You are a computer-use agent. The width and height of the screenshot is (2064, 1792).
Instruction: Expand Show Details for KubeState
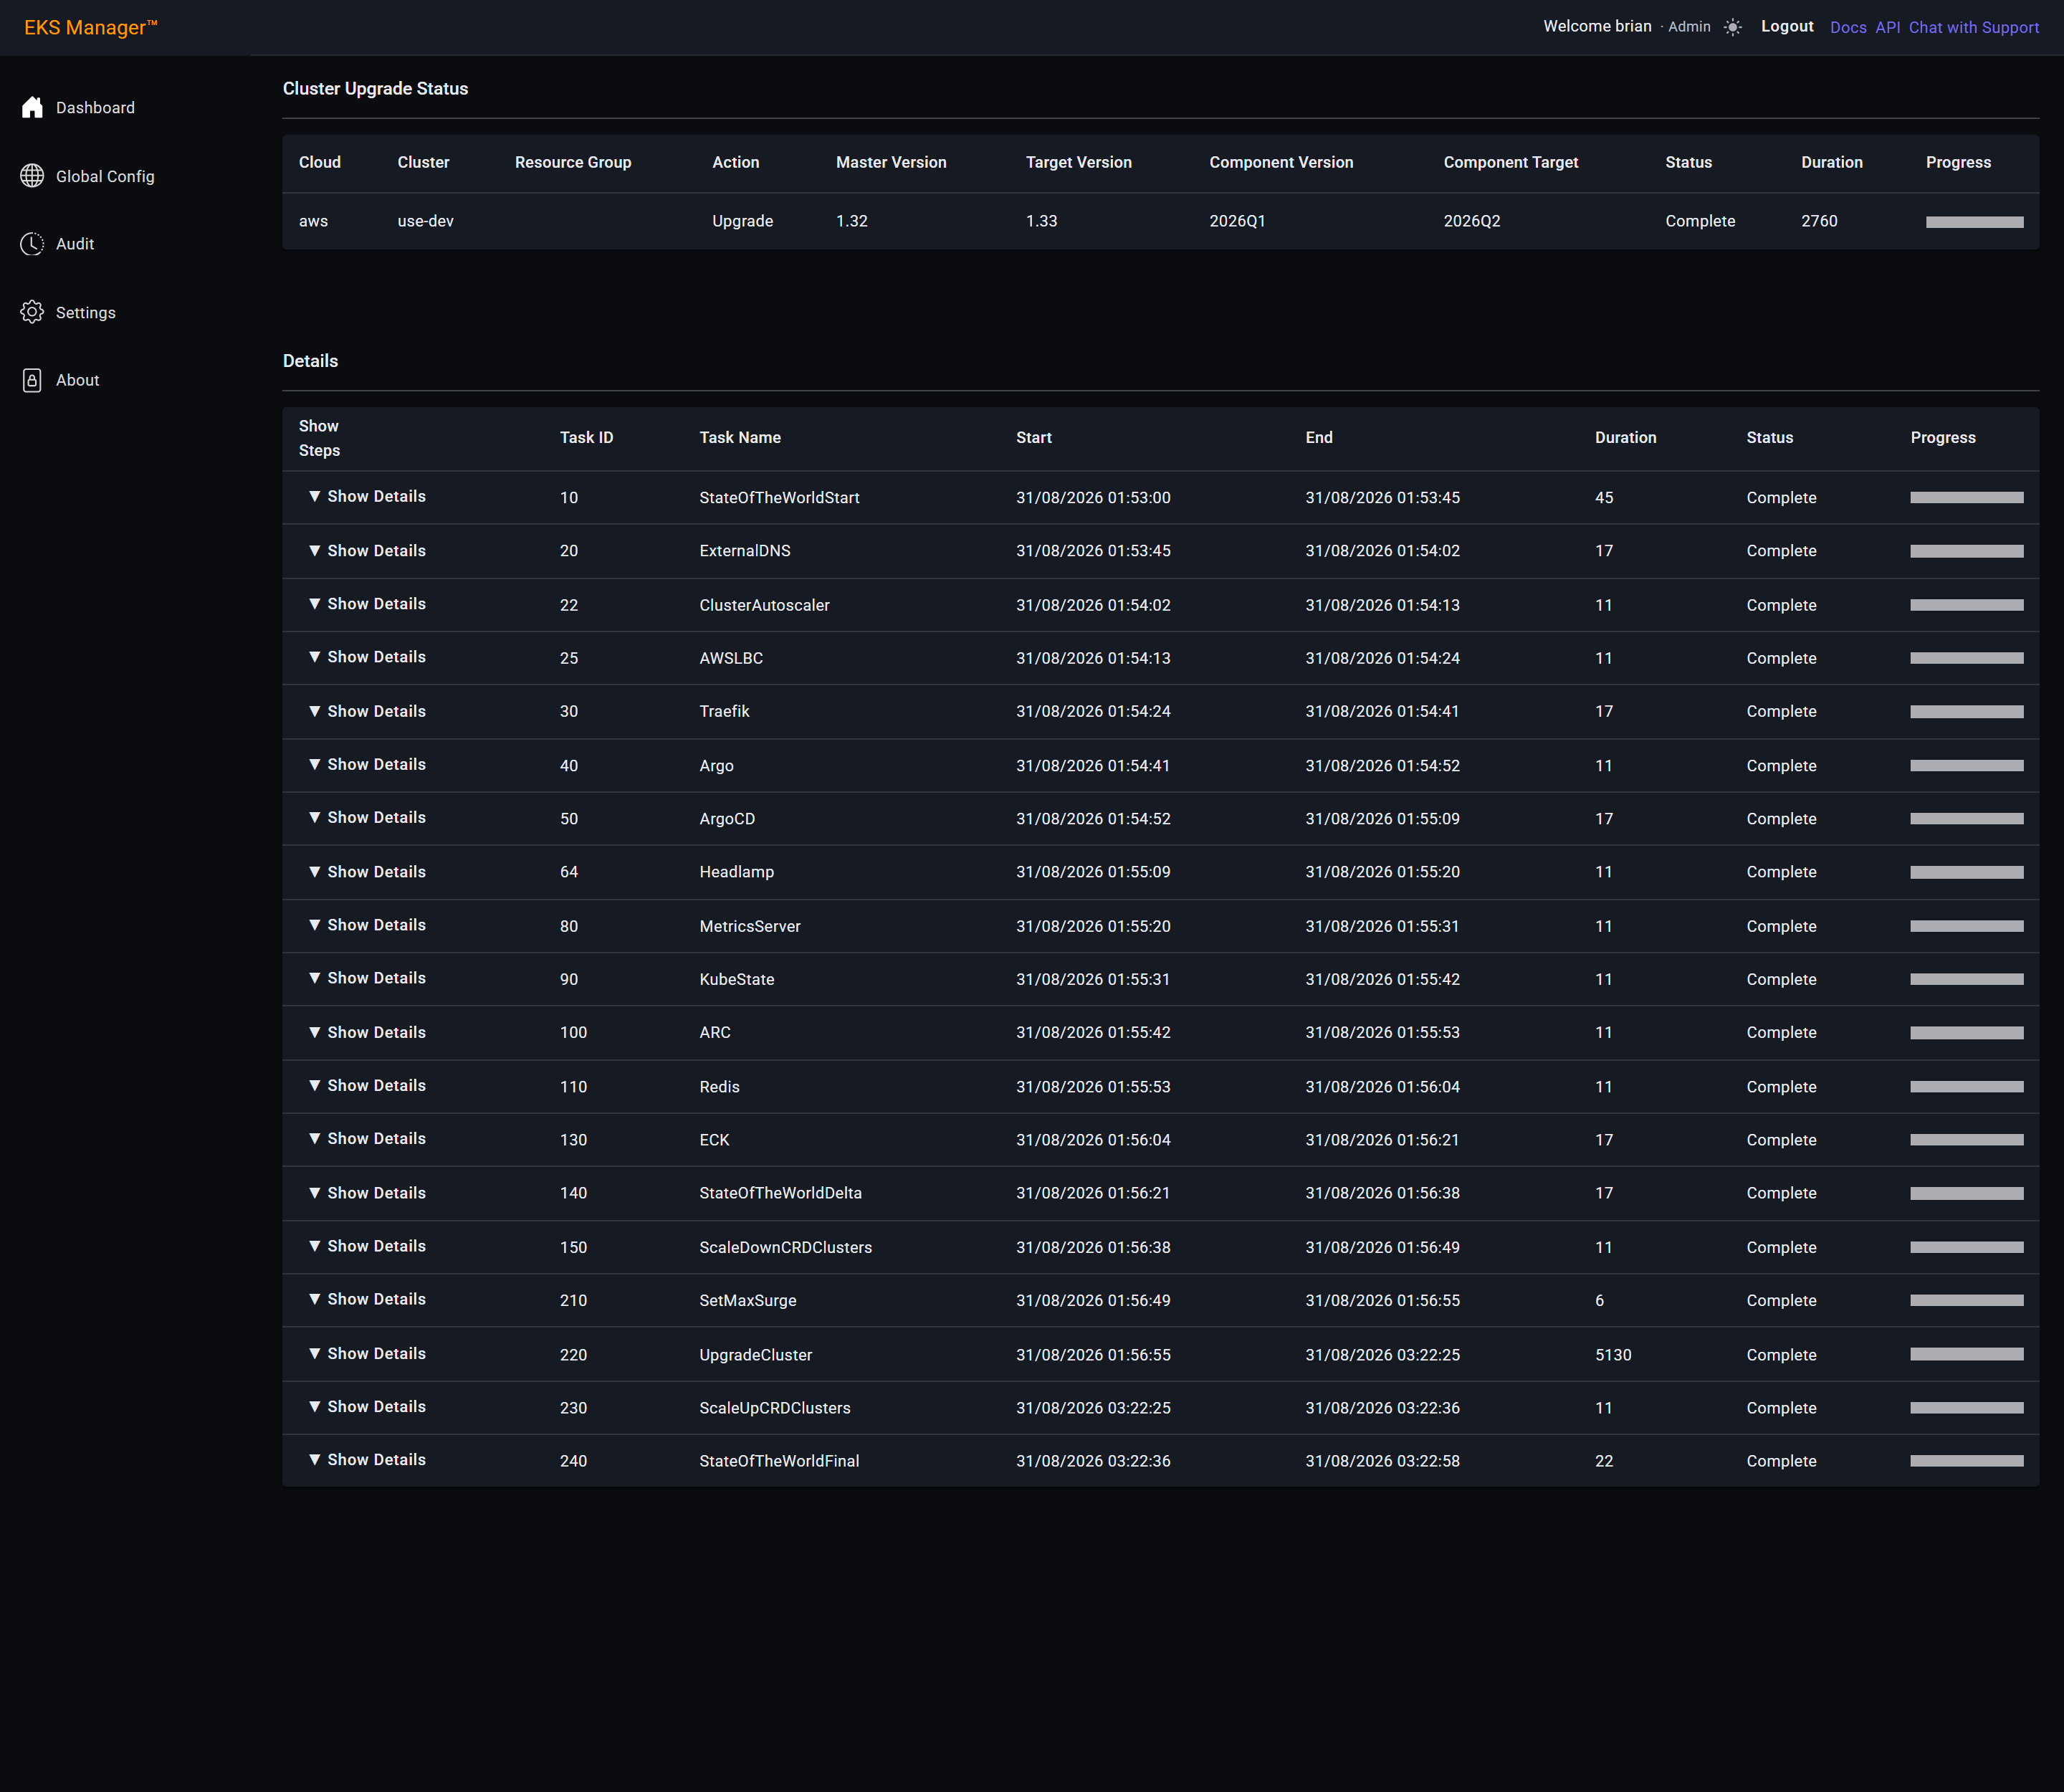(367, 978)
